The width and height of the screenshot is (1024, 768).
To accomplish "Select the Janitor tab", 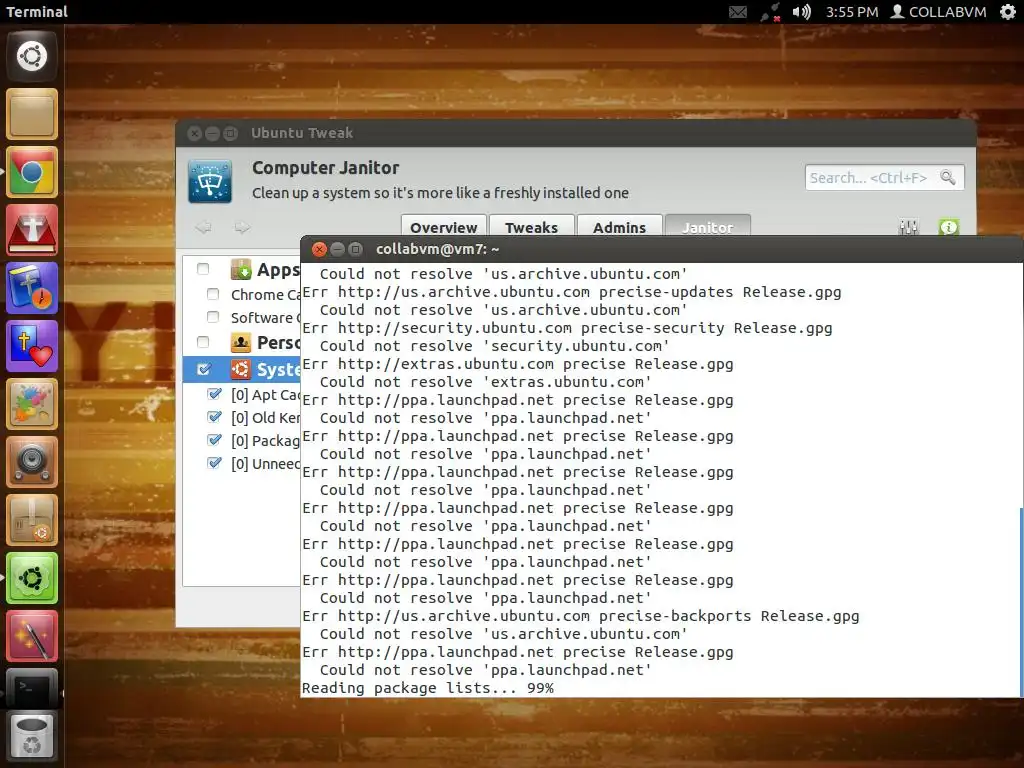I will pos(708,227).
